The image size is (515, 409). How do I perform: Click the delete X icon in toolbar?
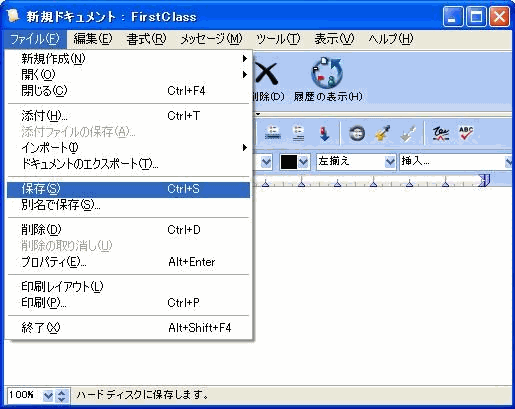pyautogui.click(x=266, y=73)
